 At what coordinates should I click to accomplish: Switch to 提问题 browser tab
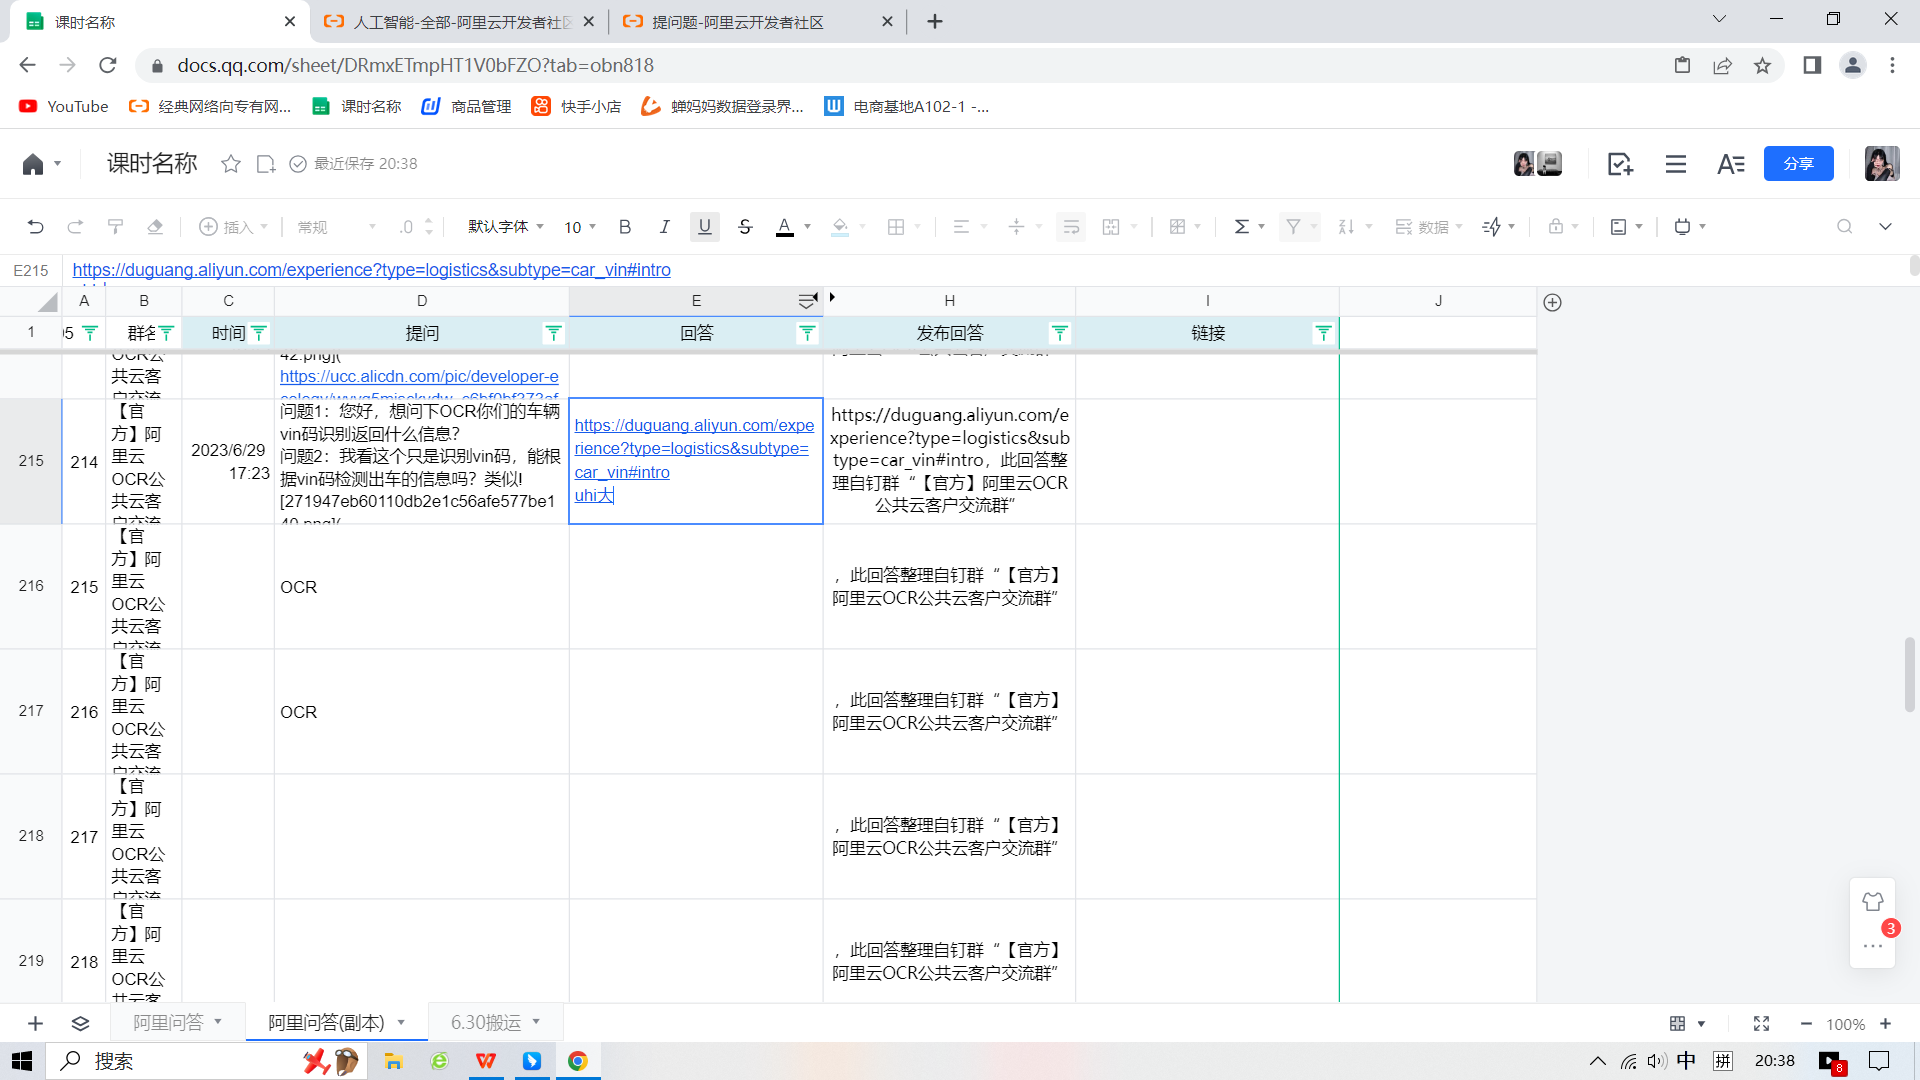[757, 22]
